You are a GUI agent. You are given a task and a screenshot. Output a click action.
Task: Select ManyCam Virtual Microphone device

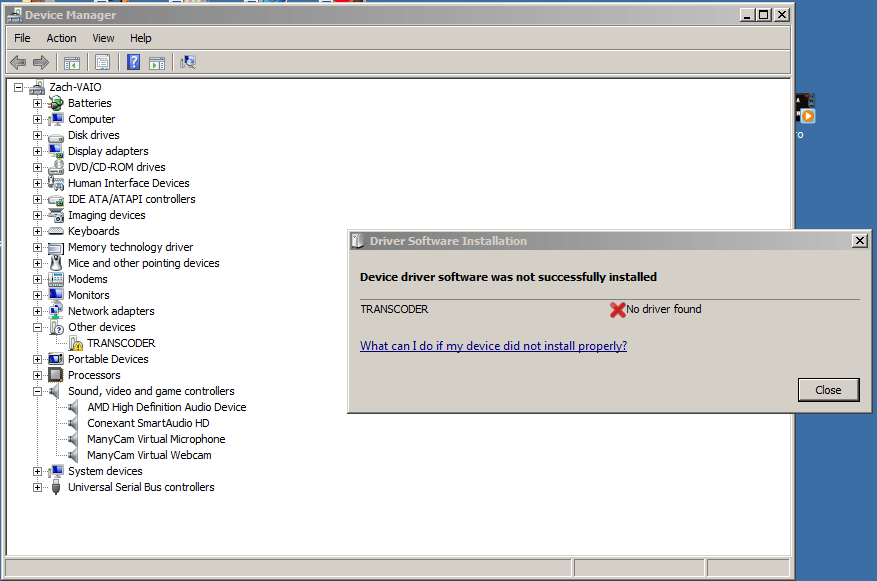[156, 440]
